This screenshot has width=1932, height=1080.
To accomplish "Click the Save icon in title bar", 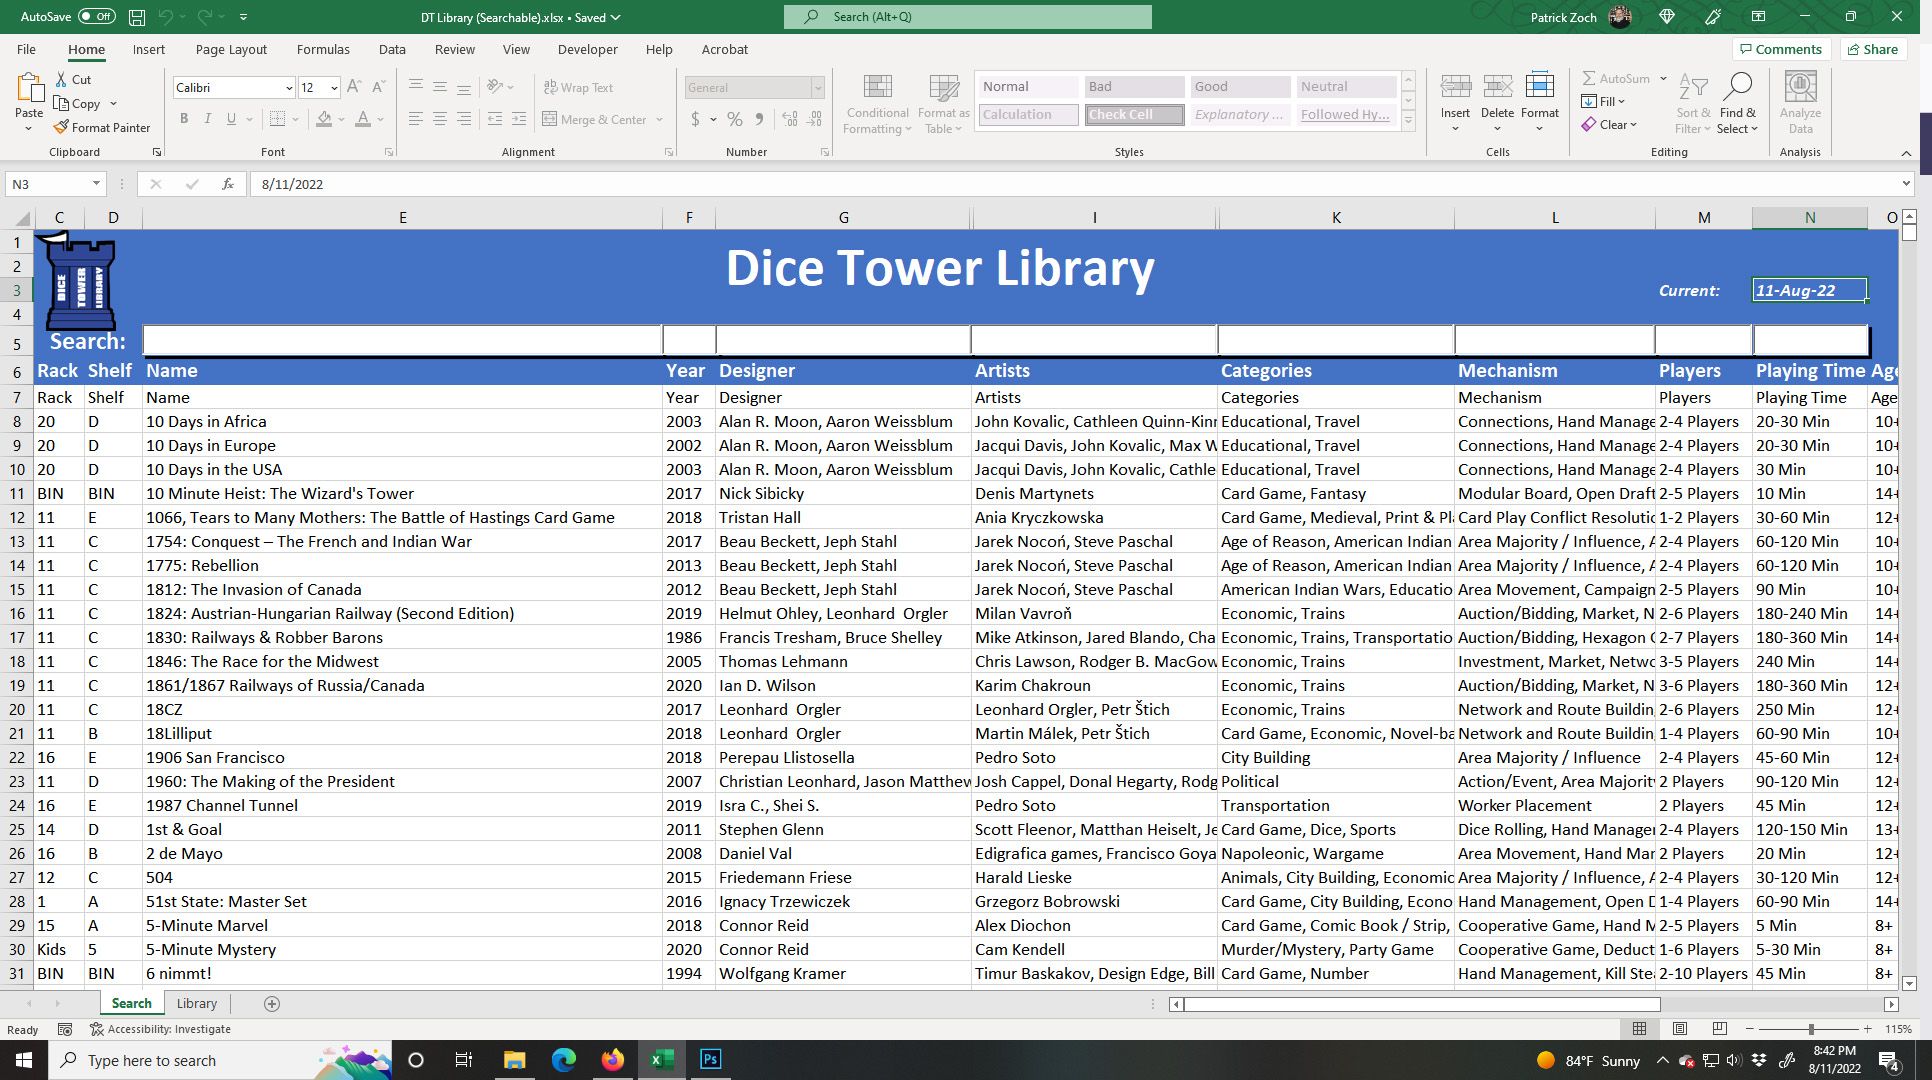I will (x=137, y=17).
